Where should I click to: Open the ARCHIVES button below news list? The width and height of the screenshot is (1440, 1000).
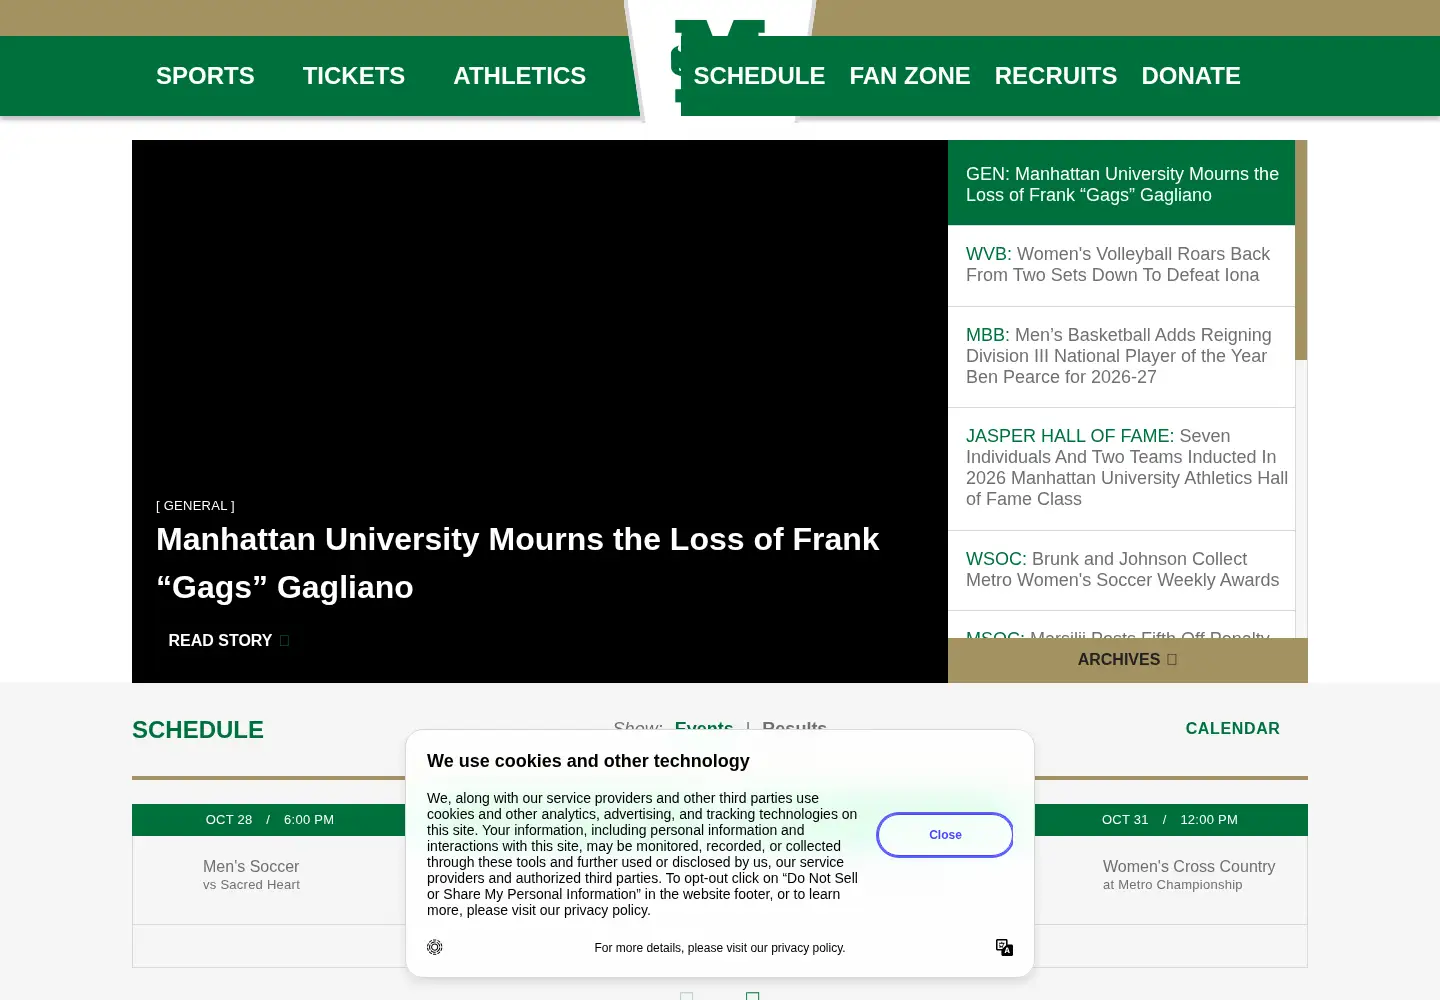1128,660
